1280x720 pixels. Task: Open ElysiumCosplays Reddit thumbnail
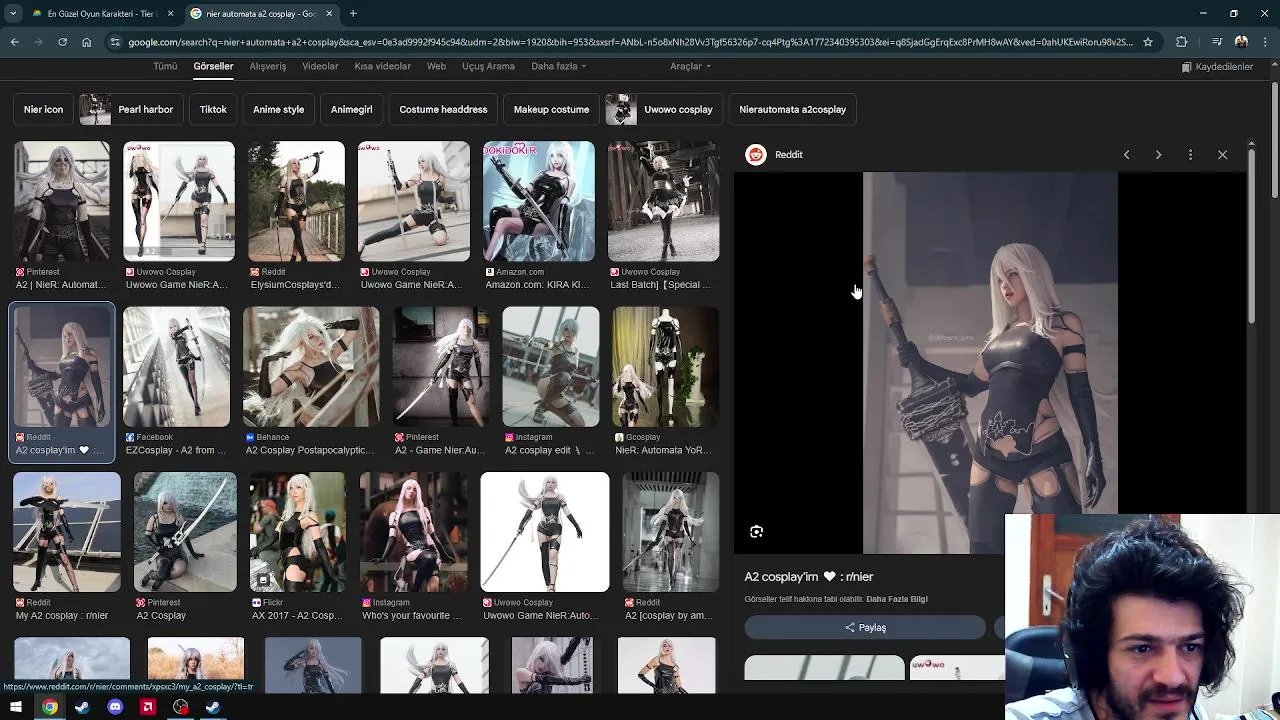(296, 201)
